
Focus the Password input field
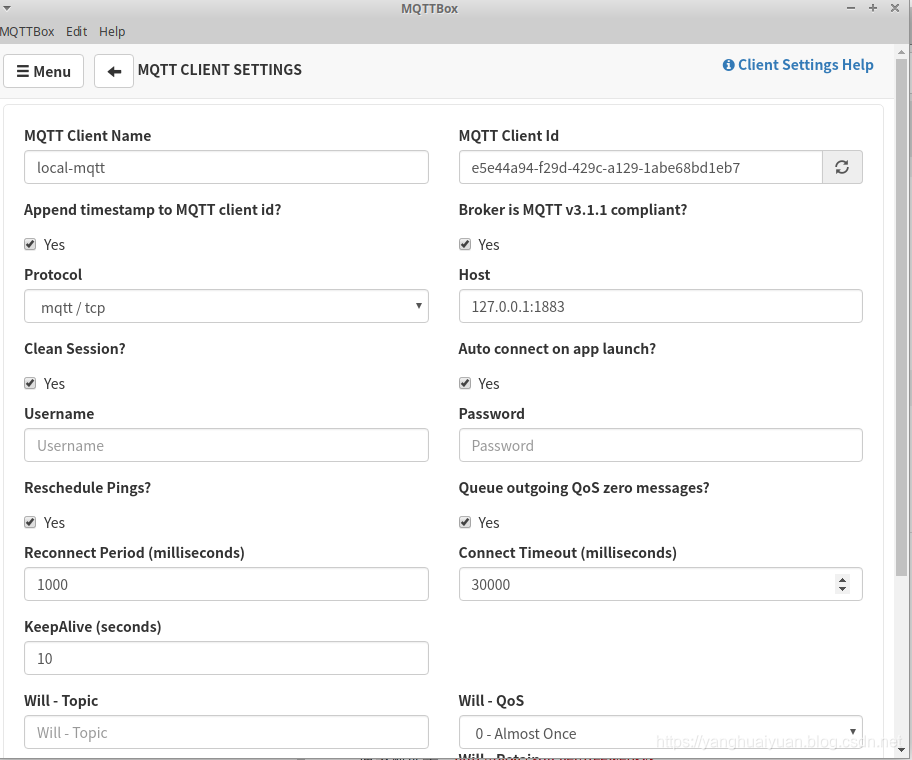click(x=661, y=445)
